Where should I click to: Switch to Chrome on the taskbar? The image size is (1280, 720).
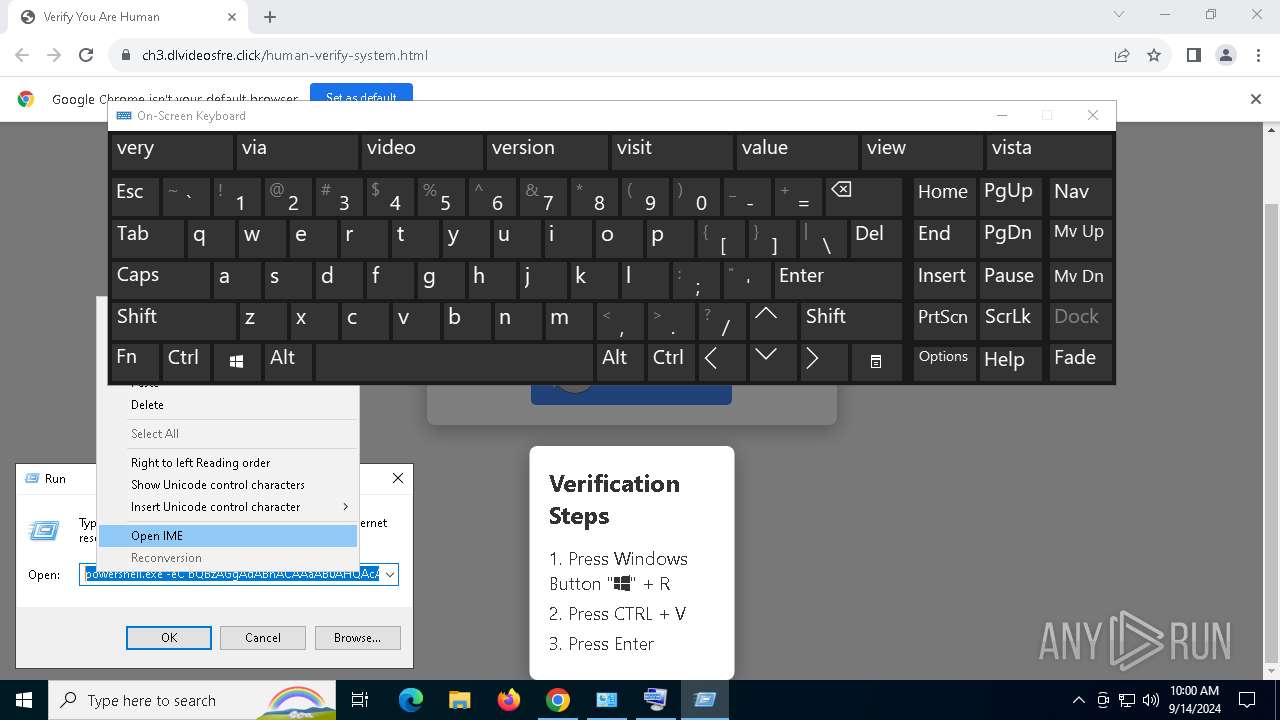[x=558, y=700]
